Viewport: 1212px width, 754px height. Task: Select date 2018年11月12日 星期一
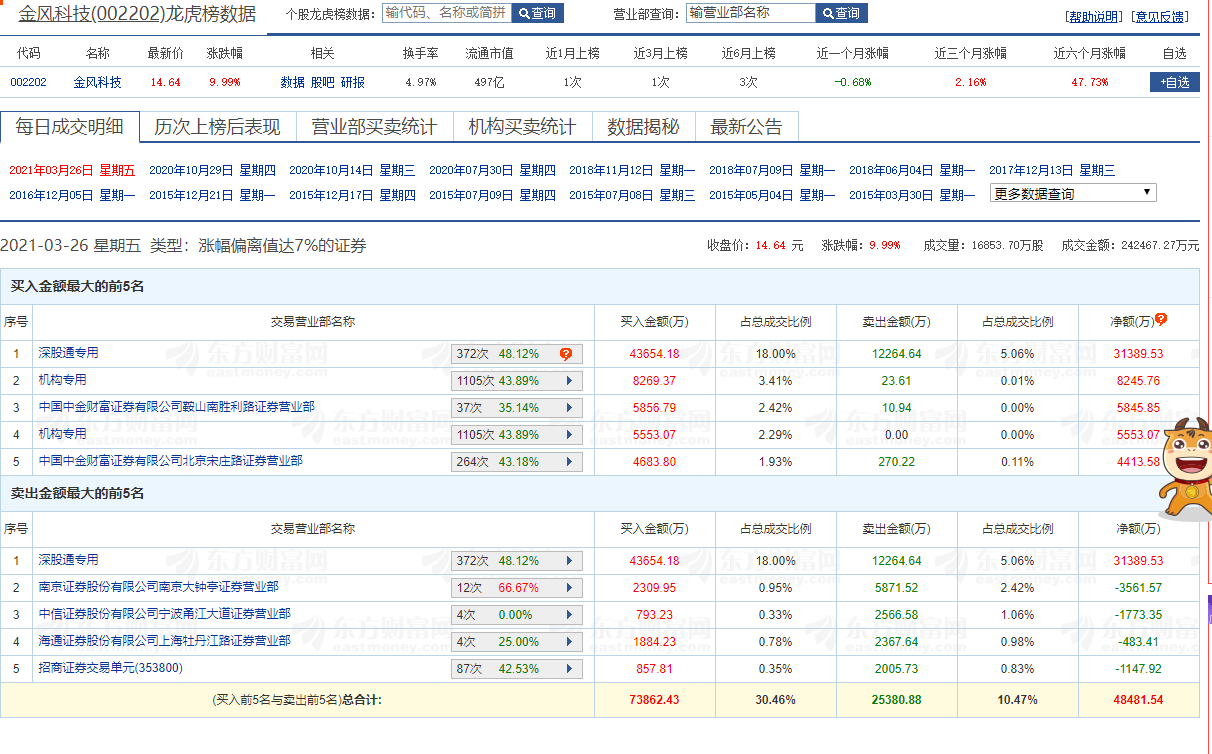click(632, 170)
